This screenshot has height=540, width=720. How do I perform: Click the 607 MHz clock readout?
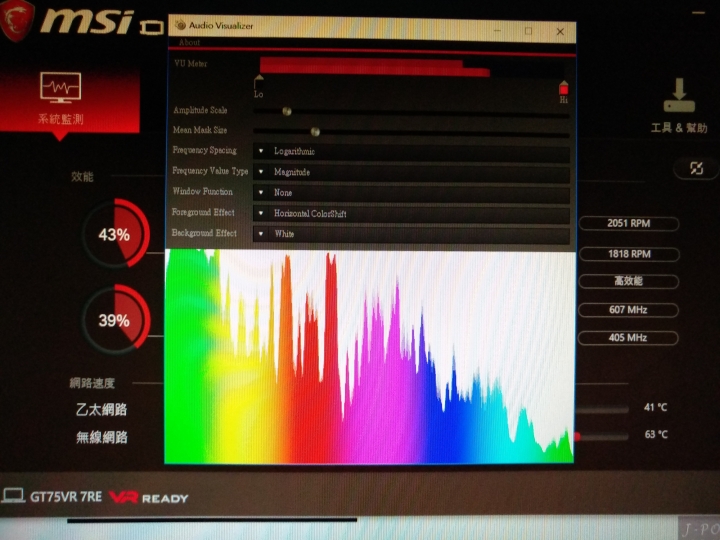pyautogui.click(x=628, y=310)
